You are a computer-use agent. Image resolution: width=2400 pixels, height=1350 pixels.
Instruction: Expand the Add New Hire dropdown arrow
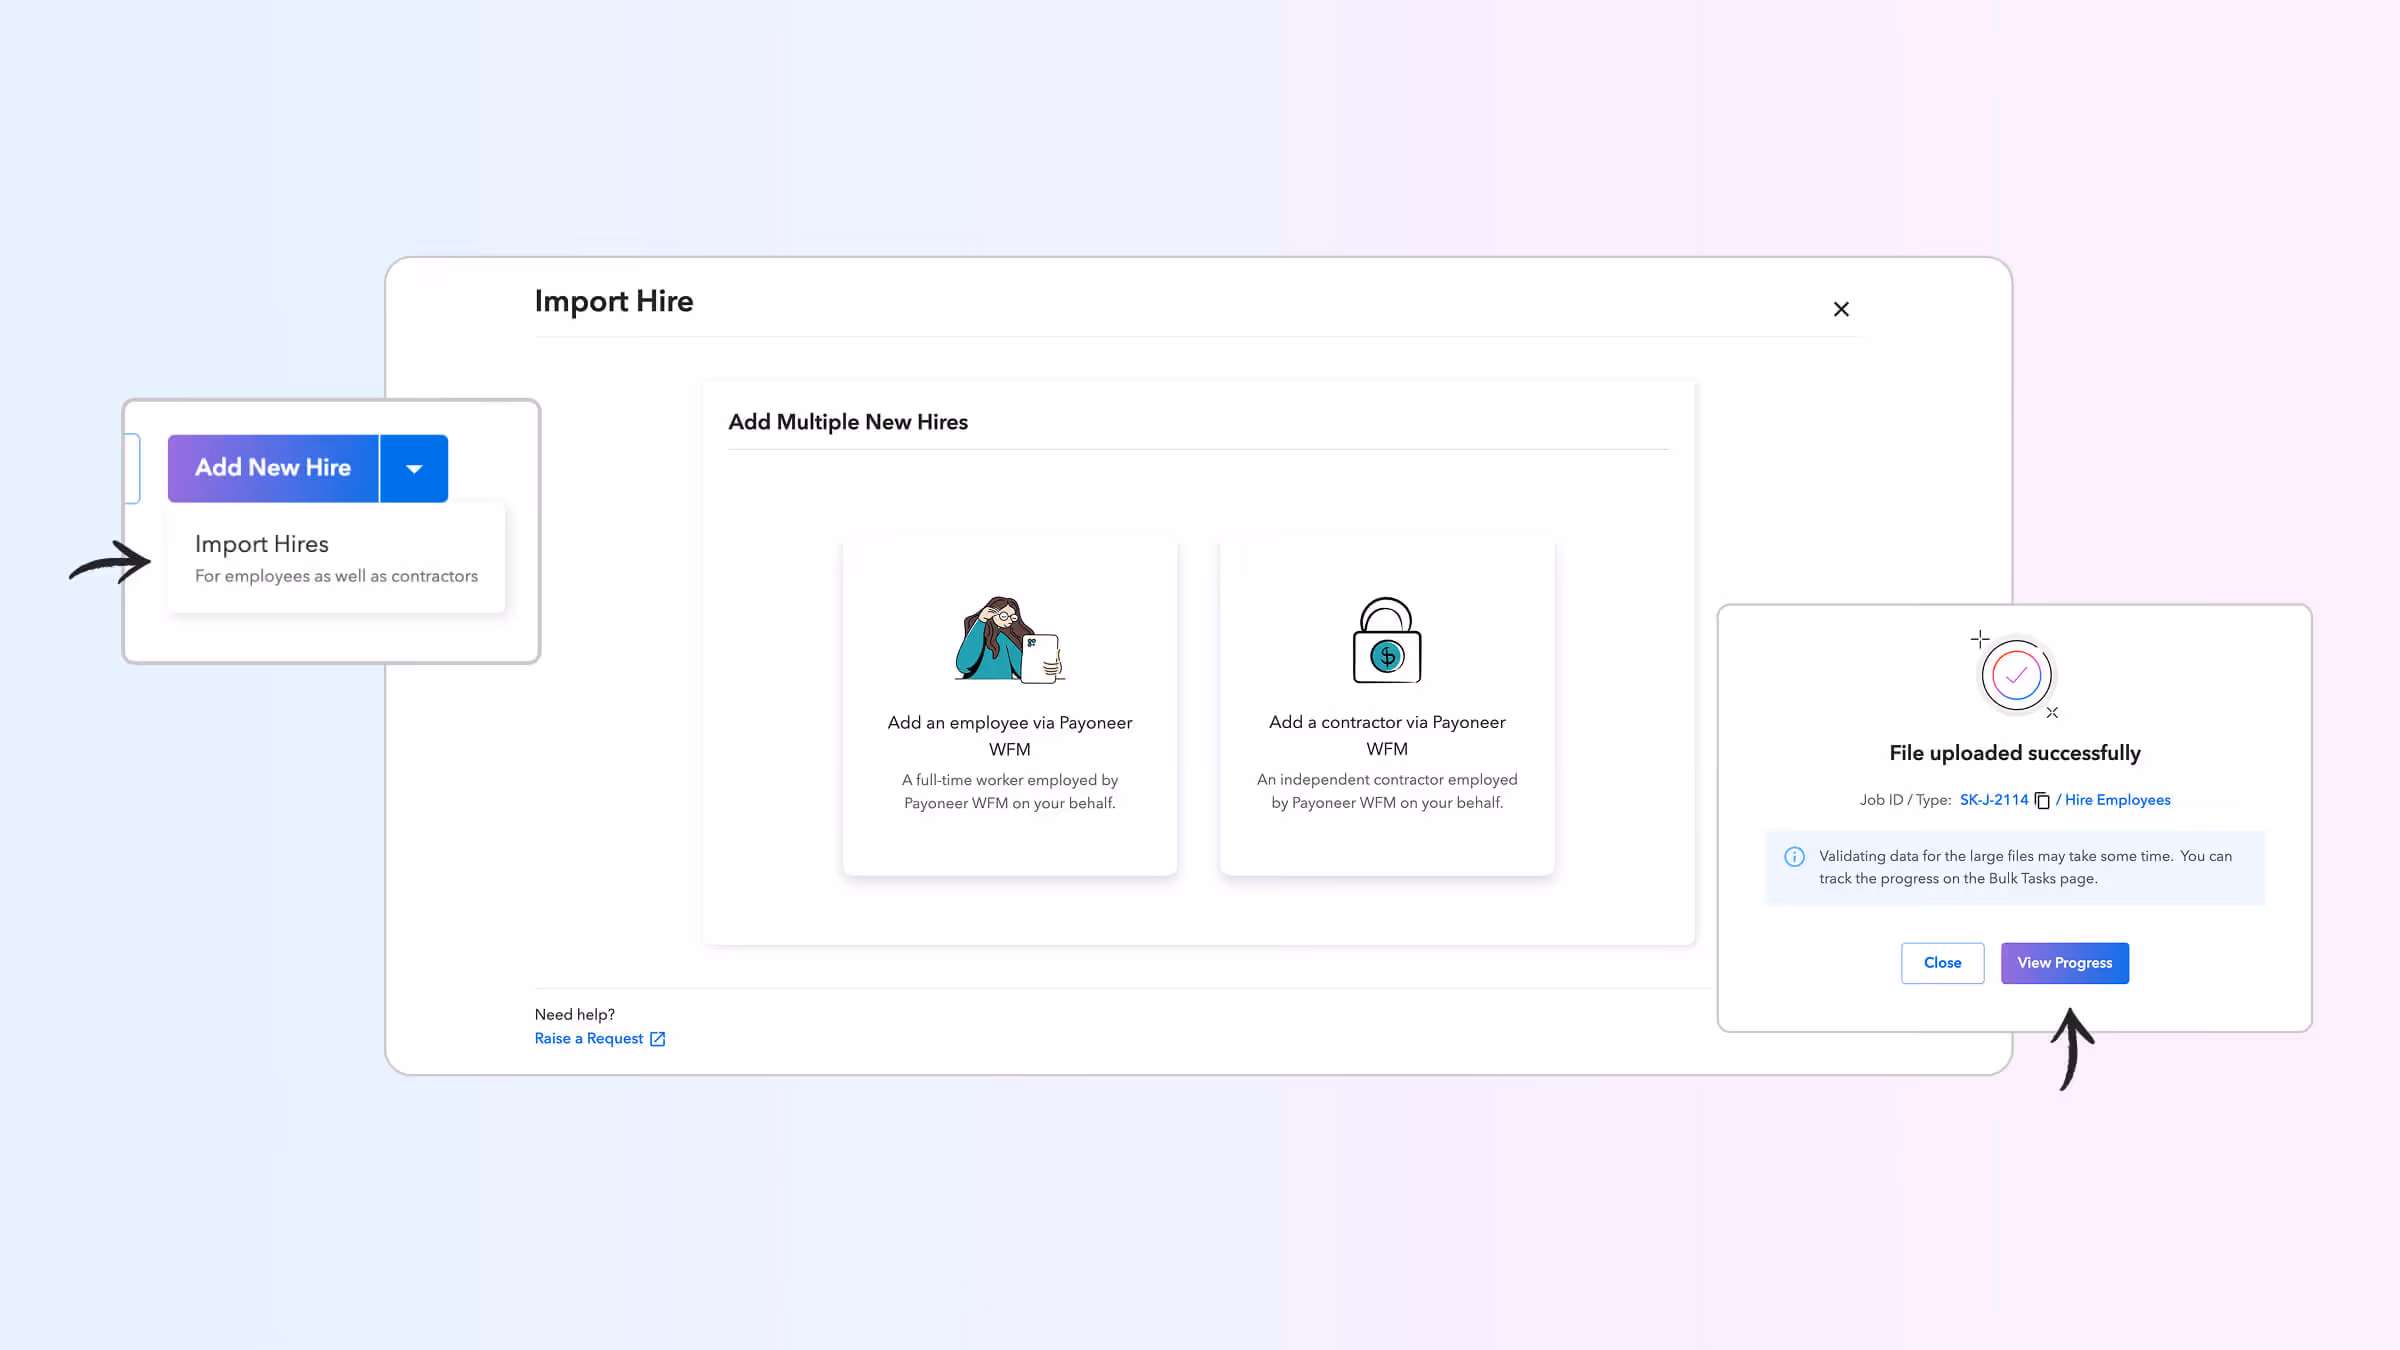coord(414,468)
